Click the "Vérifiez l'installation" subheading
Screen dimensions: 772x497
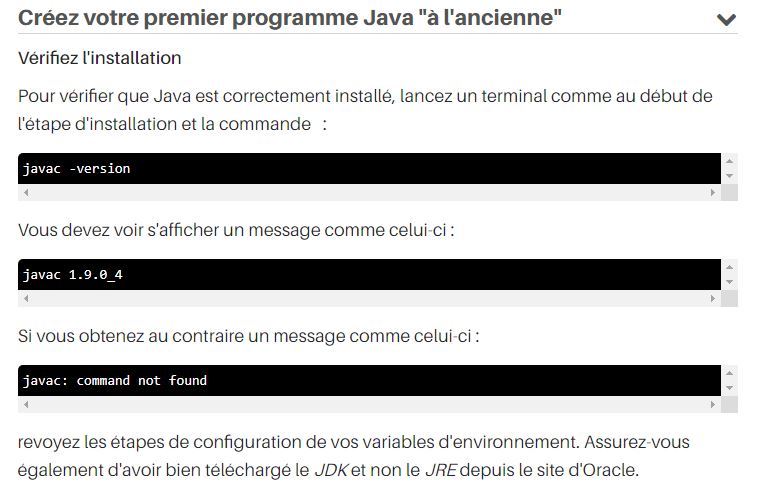[100, 58]
